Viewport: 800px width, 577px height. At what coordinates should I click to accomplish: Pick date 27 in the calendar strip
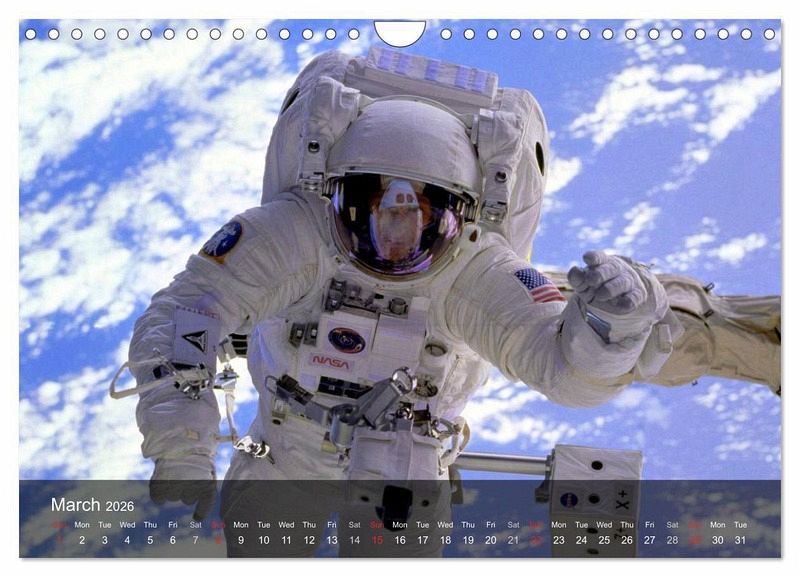coord(649,540)
